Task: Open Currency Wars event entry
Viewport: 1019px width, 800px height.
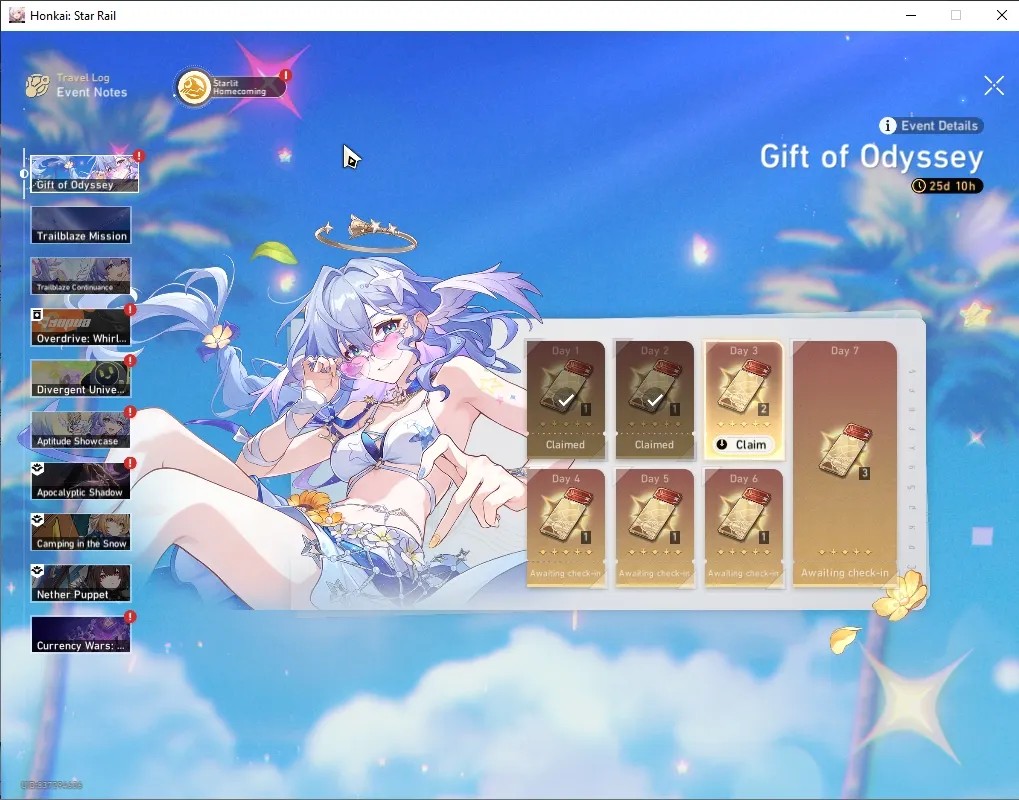Action: pos(81,634)
